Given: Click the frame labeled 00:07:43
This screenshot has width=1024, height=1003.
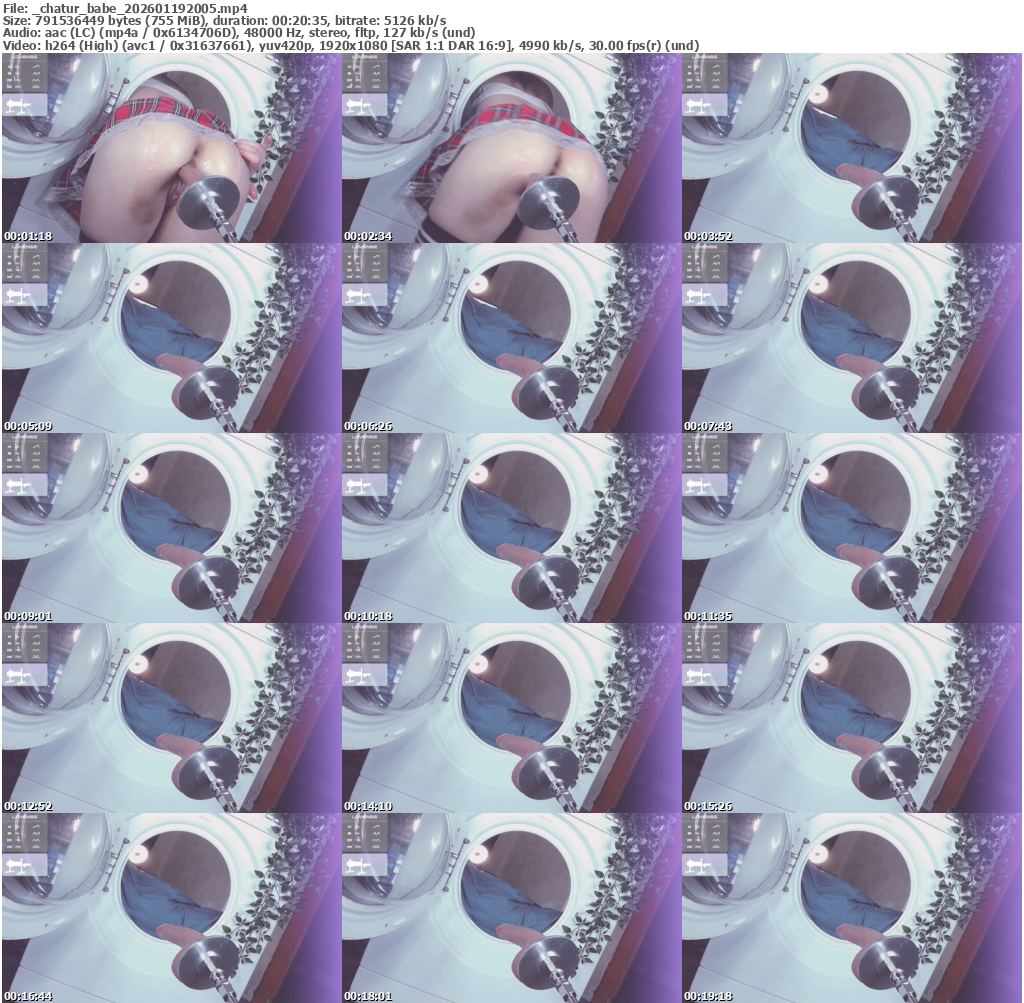Looking at the screenshot, I should (851, 338).
